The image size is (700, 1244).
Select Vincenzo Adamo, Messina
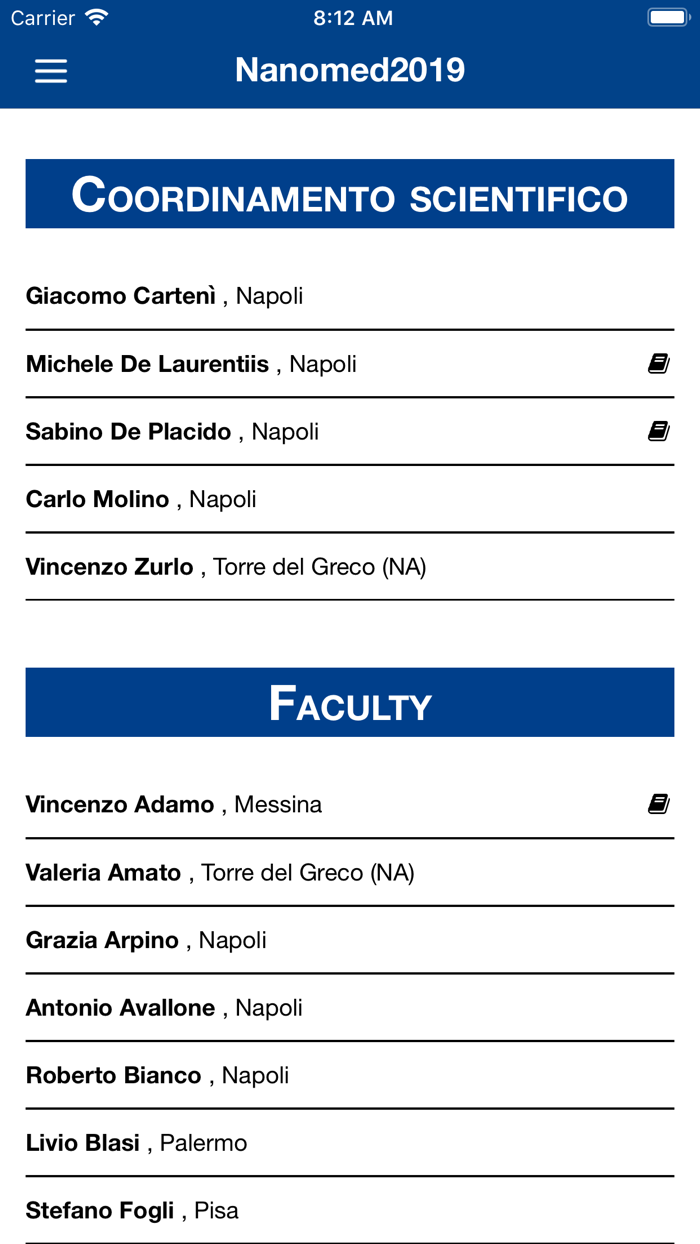pos(174,805)
